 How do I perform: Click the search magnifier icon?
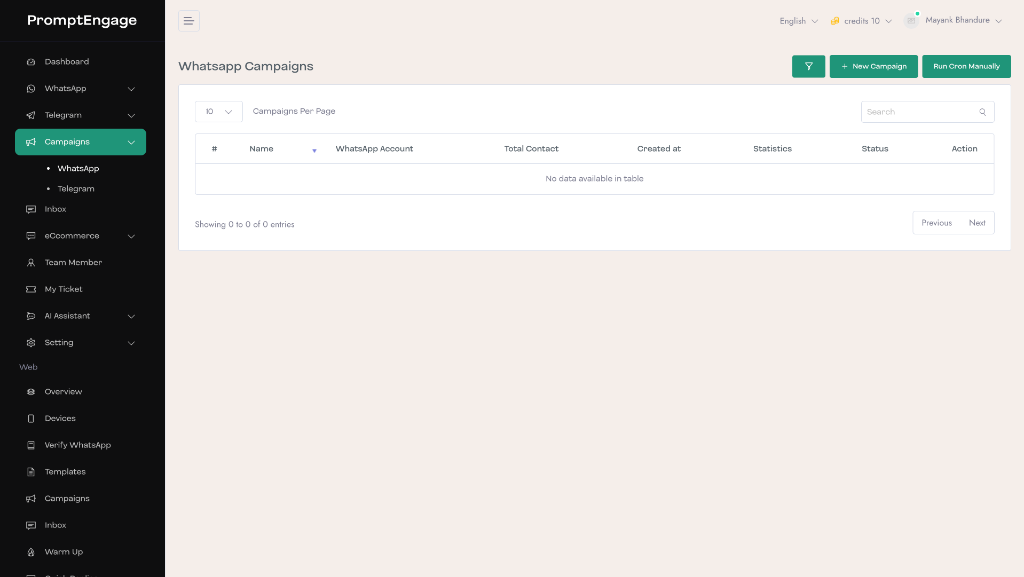pyautogui.click(x=982, y=112)
